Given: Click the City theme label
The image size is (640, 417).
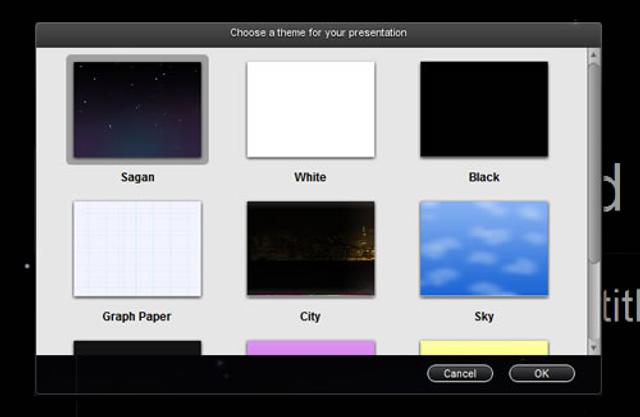Looking at the screenshot, I should [x=310, y=316].
